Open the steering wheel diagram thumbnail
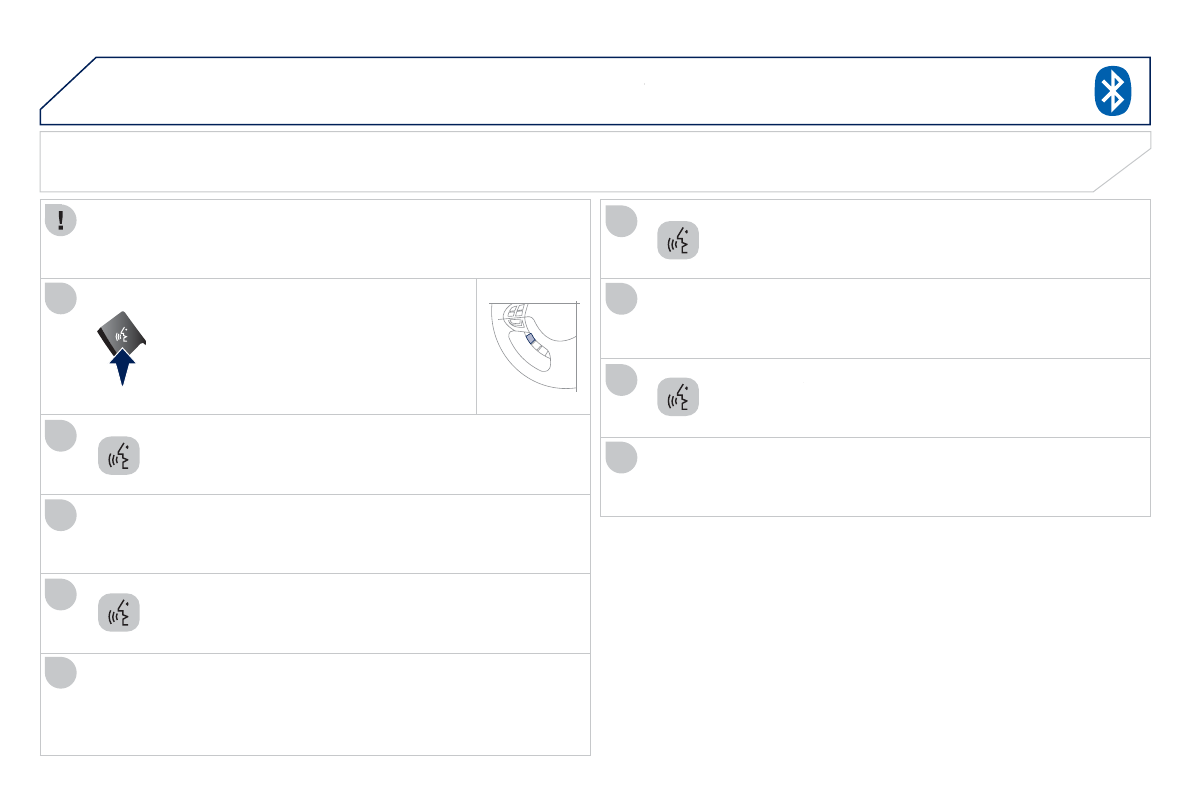Screen dimensions: 1191x794 point(533,346)
